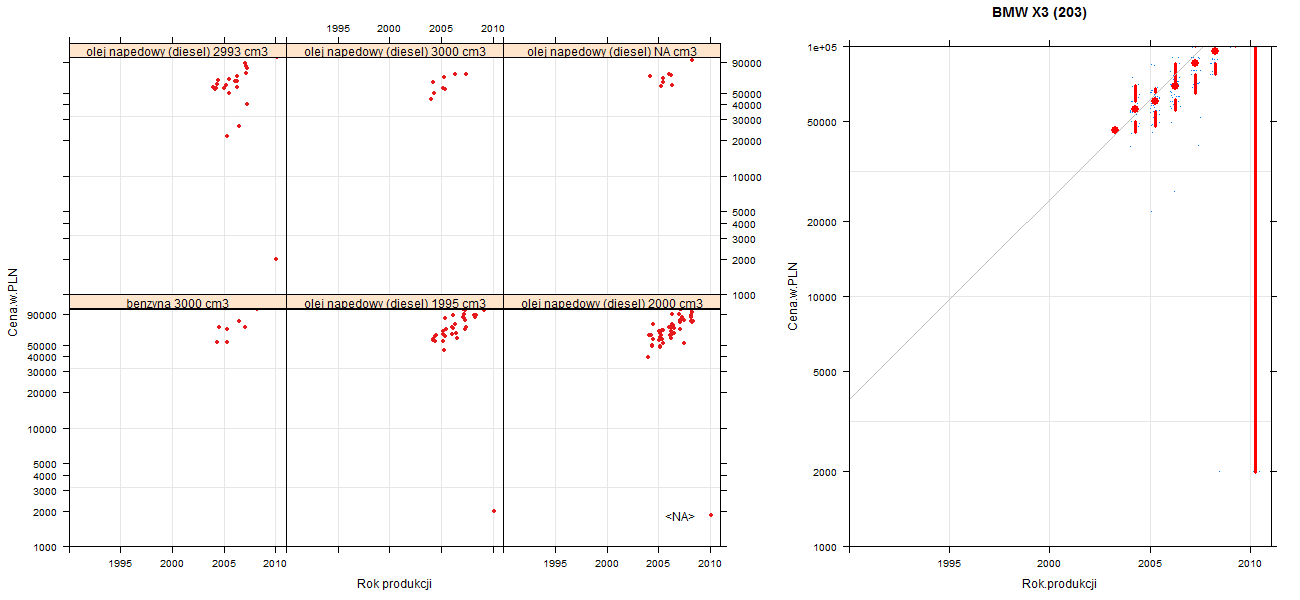
Task: Click the 2005 tick under the benzyna 3000 cm3 panel
Action: pos(224,563)
